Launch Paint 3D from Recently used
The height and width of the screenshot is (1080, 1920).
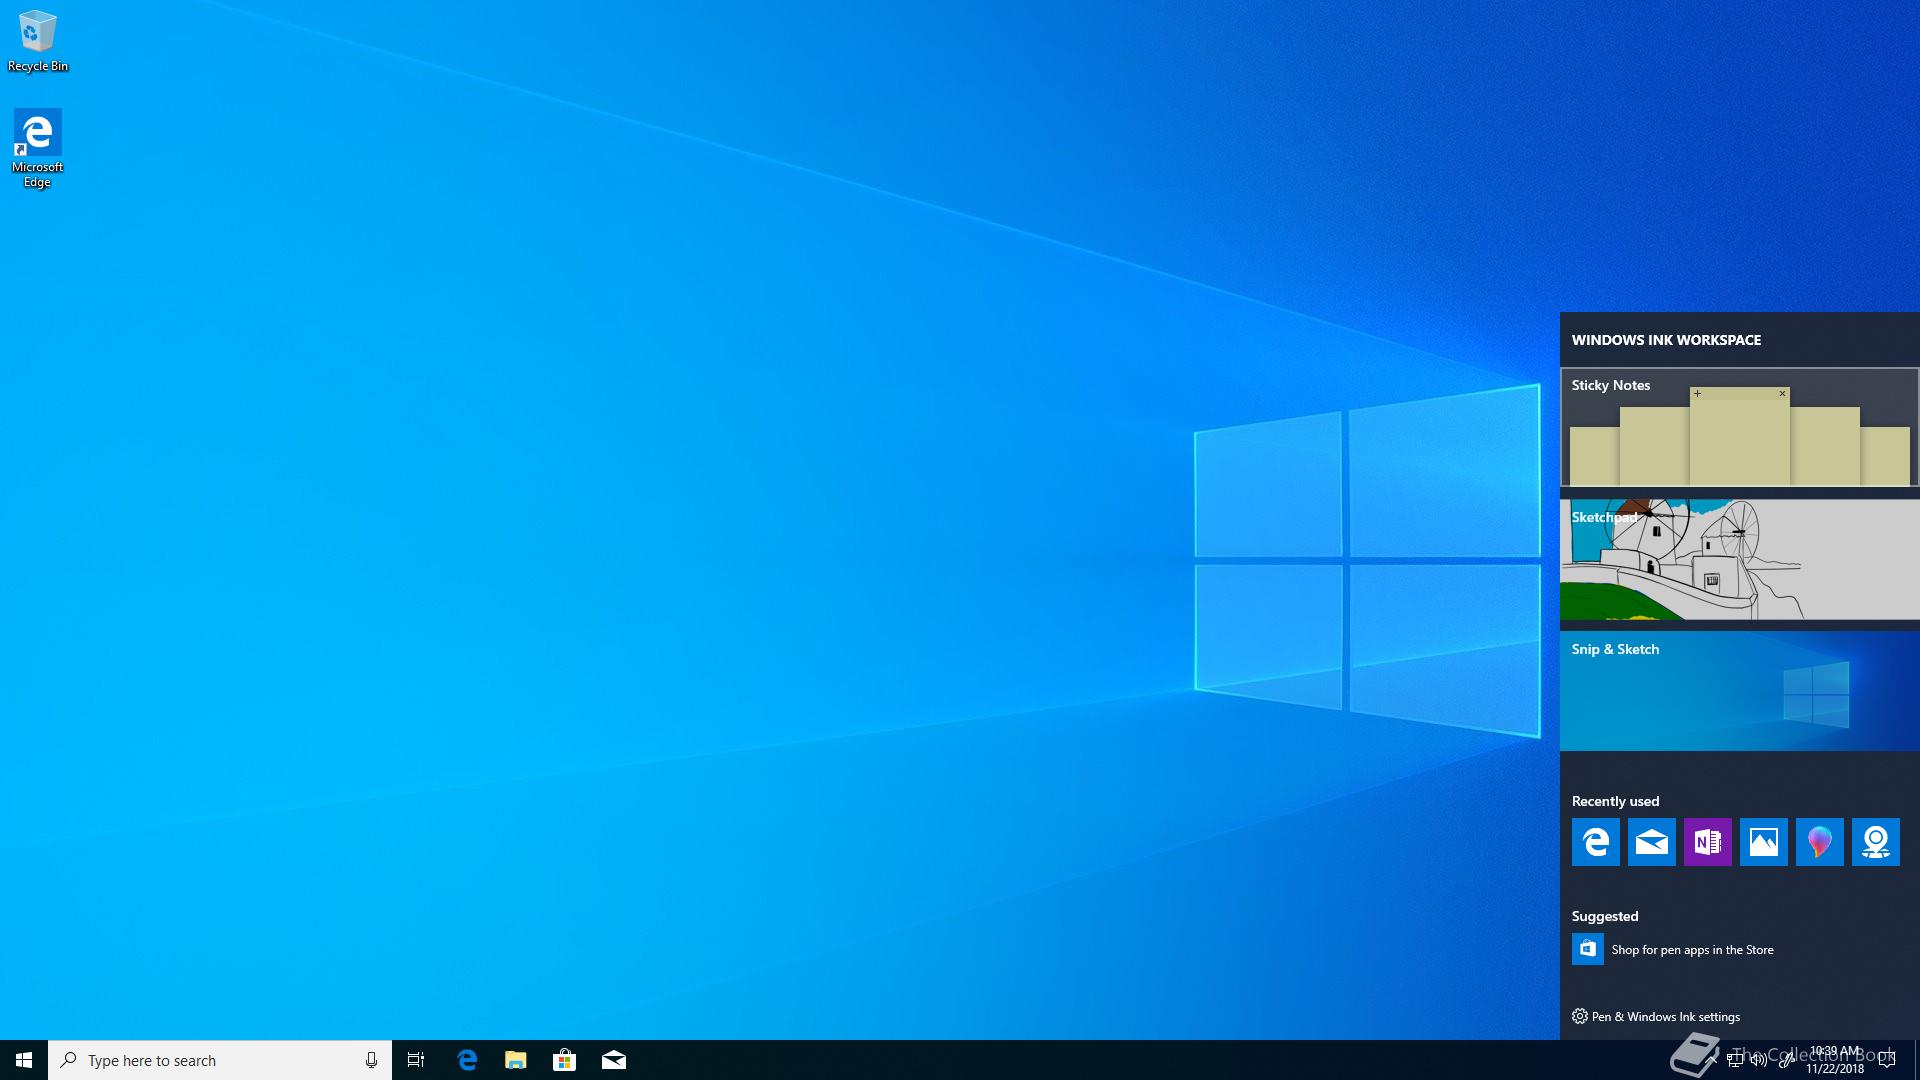coord(1819,842)
